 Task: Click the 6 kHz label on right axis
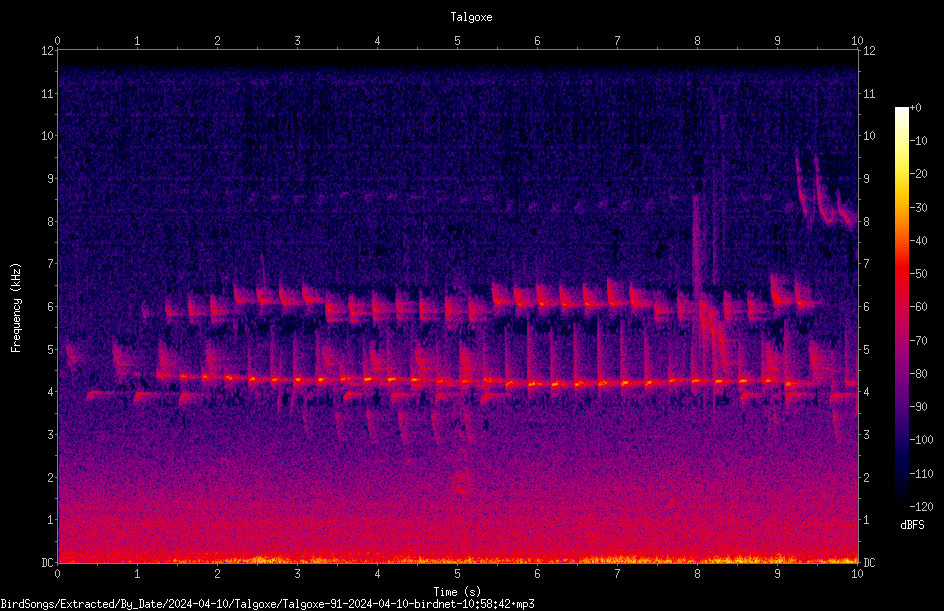click(x=866, y=307)
